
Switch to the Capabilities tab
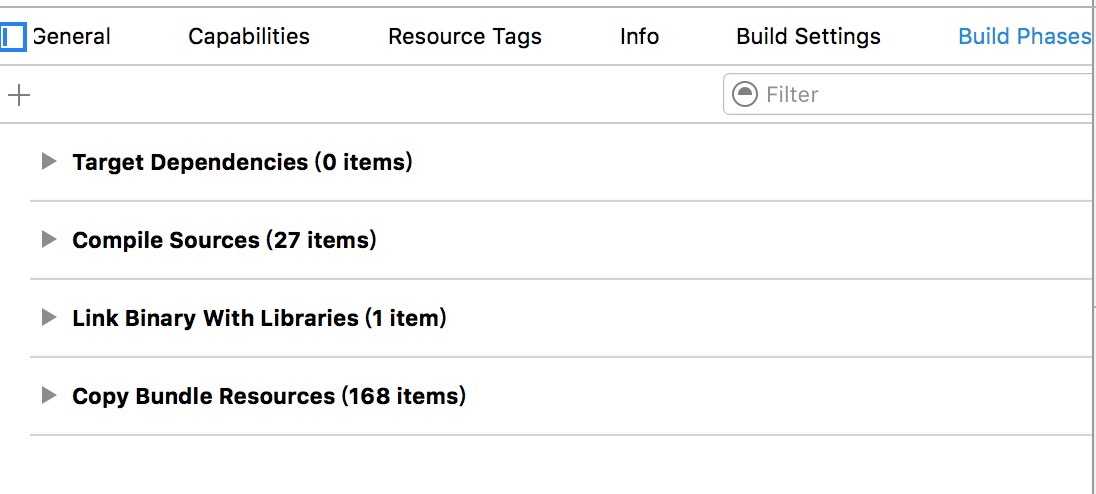point(249,36)
